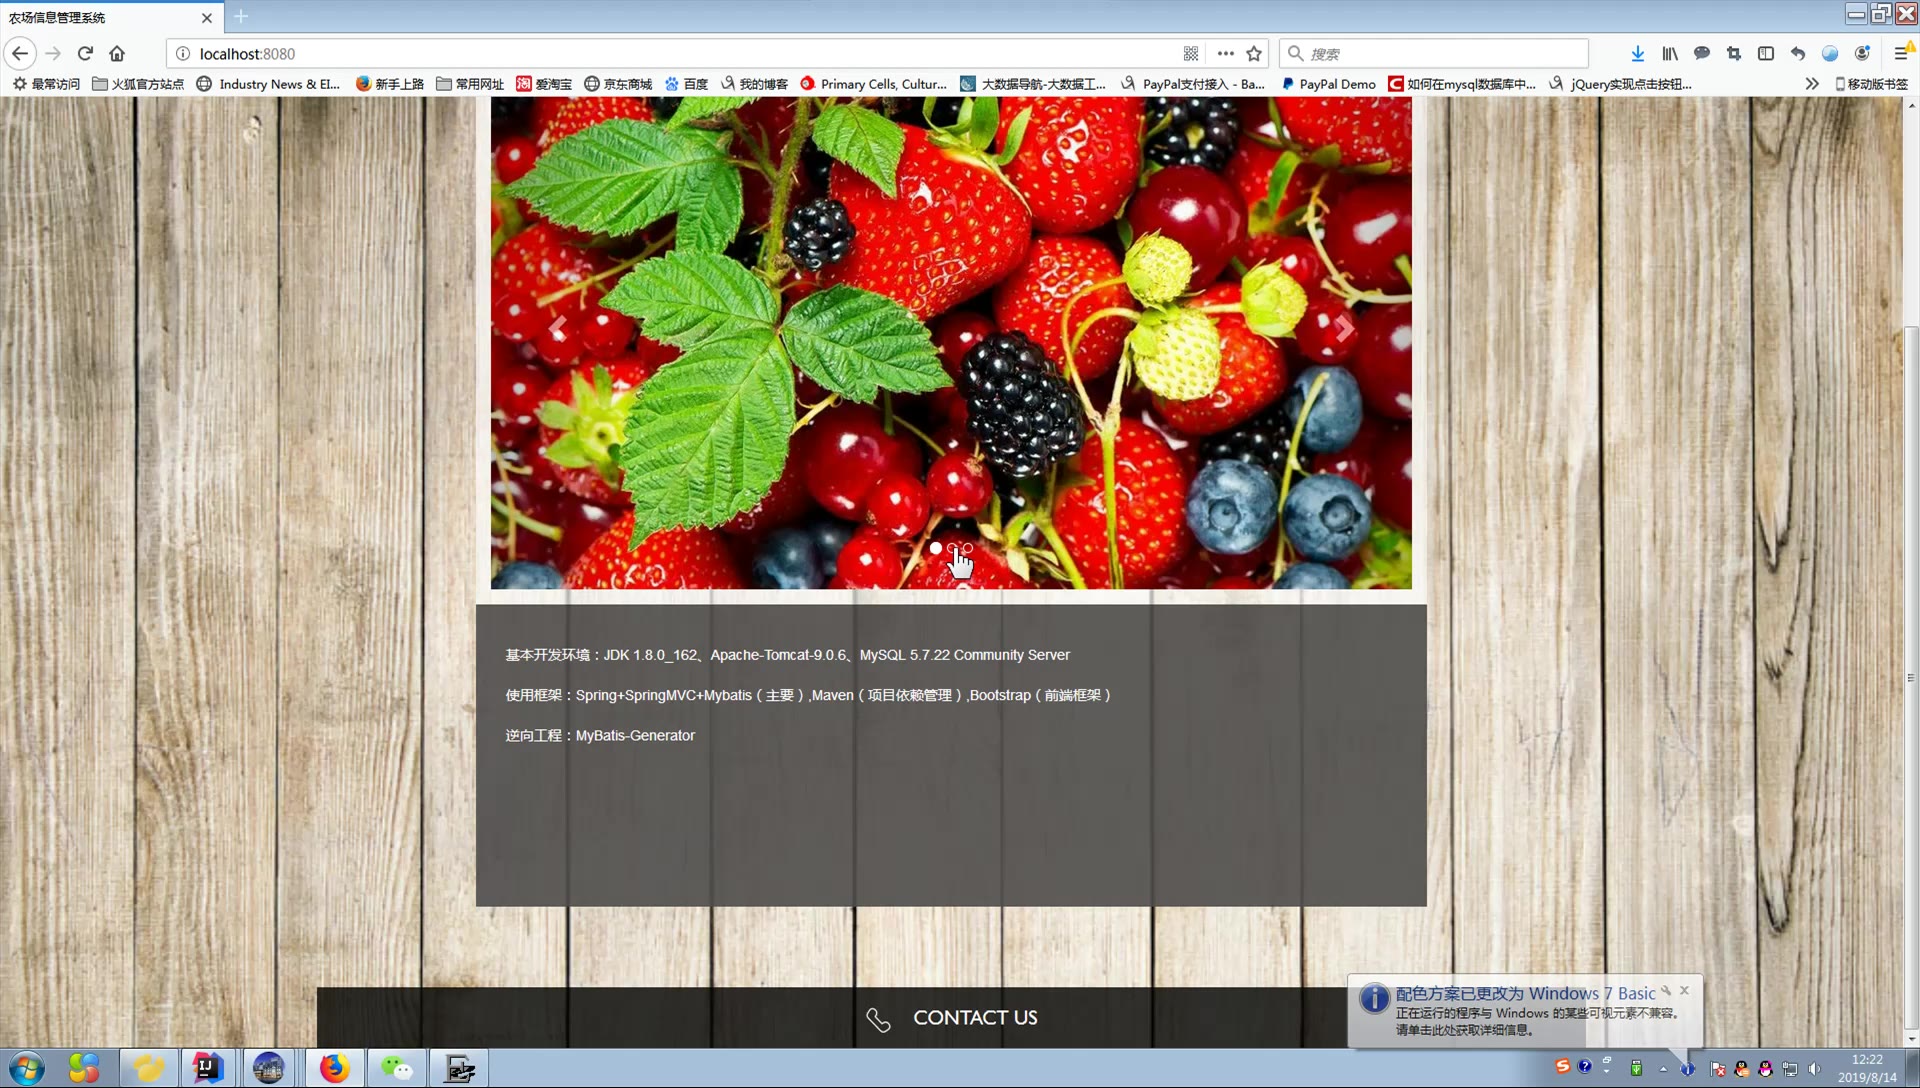1920x1088 pixels.
Task: Open Firefox hamburger menu
Action: pyautogui.click(x=1900, y=54)
